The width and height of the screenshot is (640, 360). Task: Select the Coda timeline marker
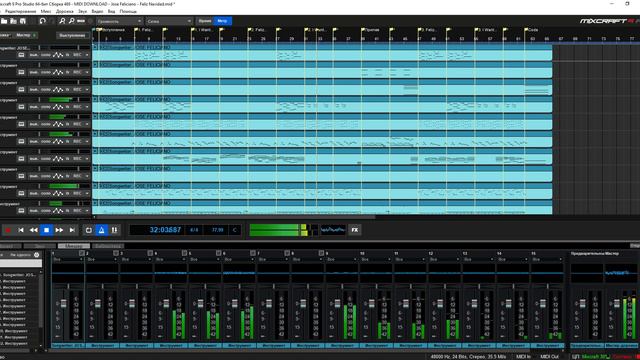531,30
